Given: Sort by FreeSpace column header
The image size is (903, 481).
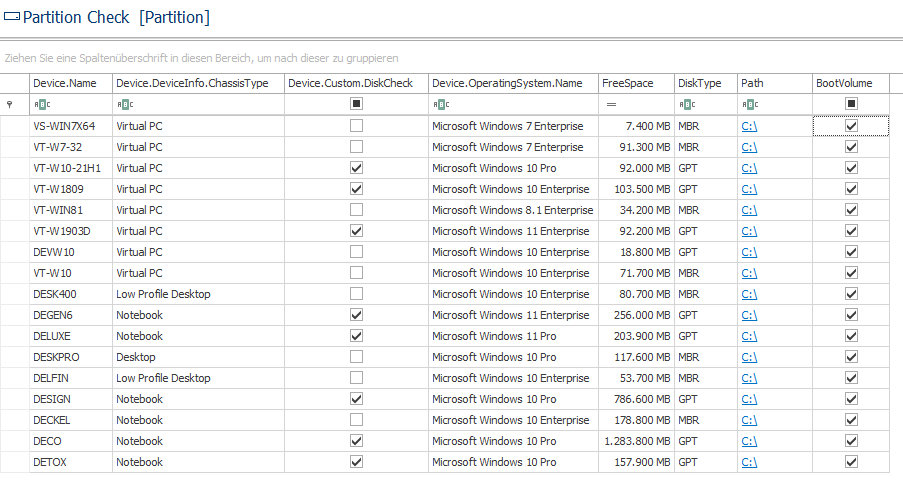Looking at the screenshot, I should click(636, 83).
